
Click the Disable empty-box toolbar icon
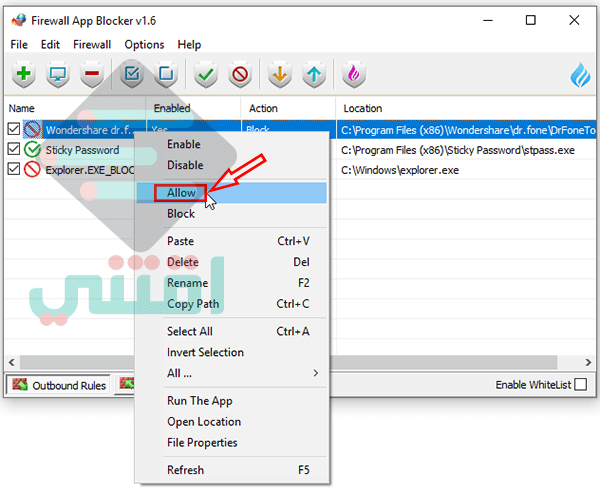coord(166,74)
